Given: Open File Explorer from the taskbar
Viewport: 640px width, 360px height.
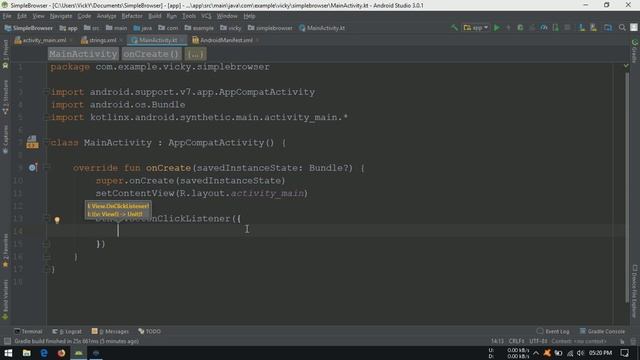Looking at the screenshot, I should click(x=27, y=353).
